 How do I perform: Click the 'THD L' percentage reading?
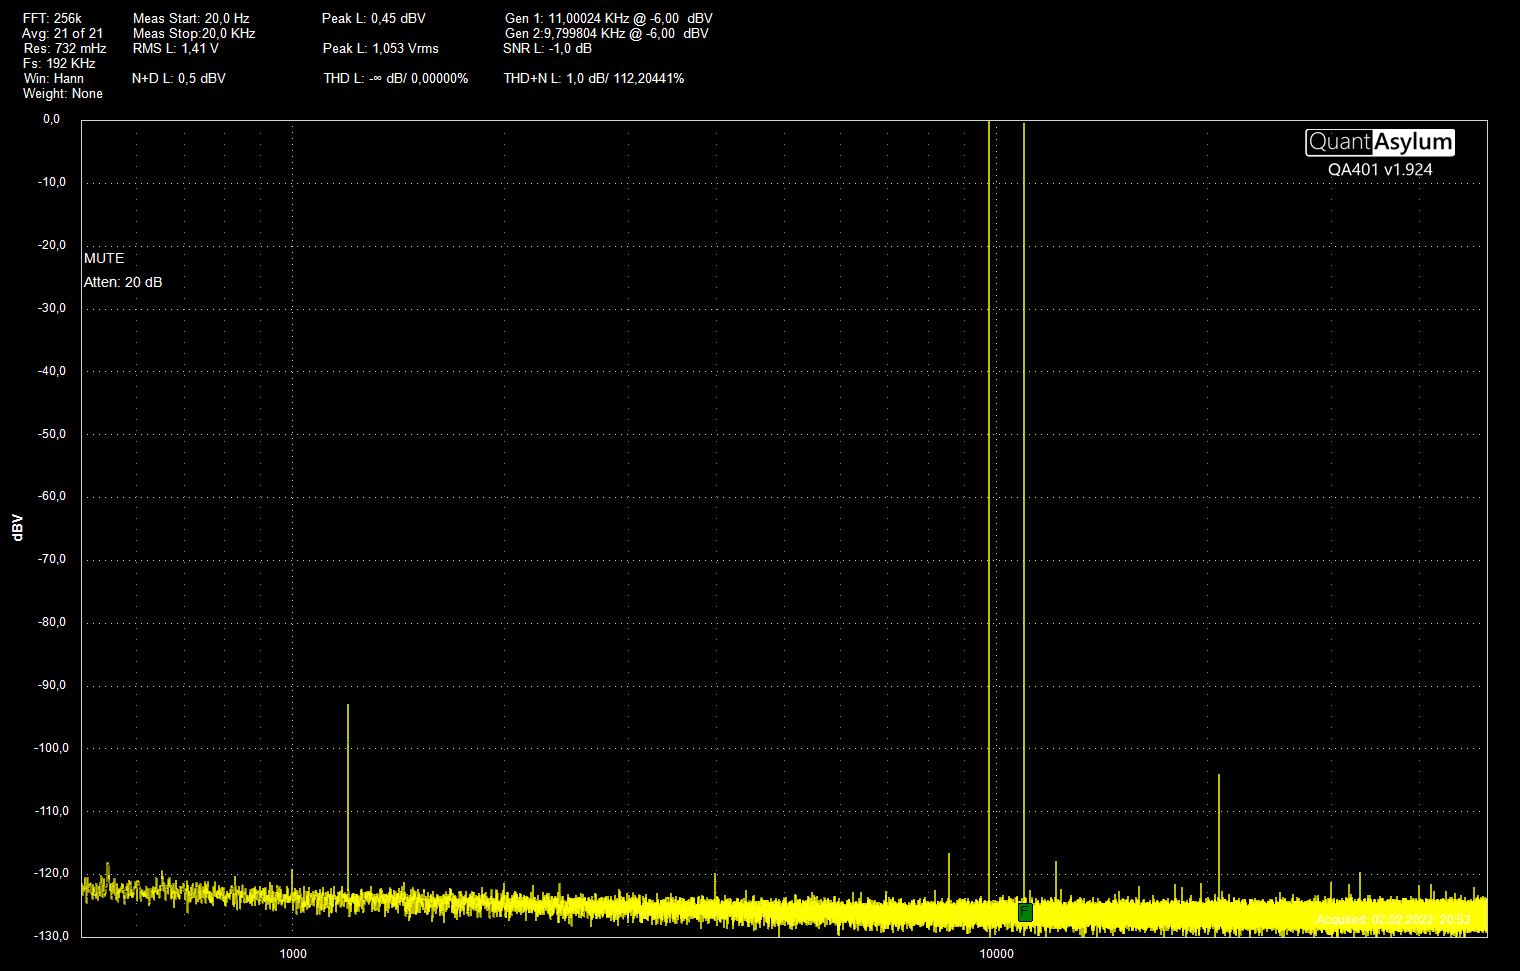396,79
